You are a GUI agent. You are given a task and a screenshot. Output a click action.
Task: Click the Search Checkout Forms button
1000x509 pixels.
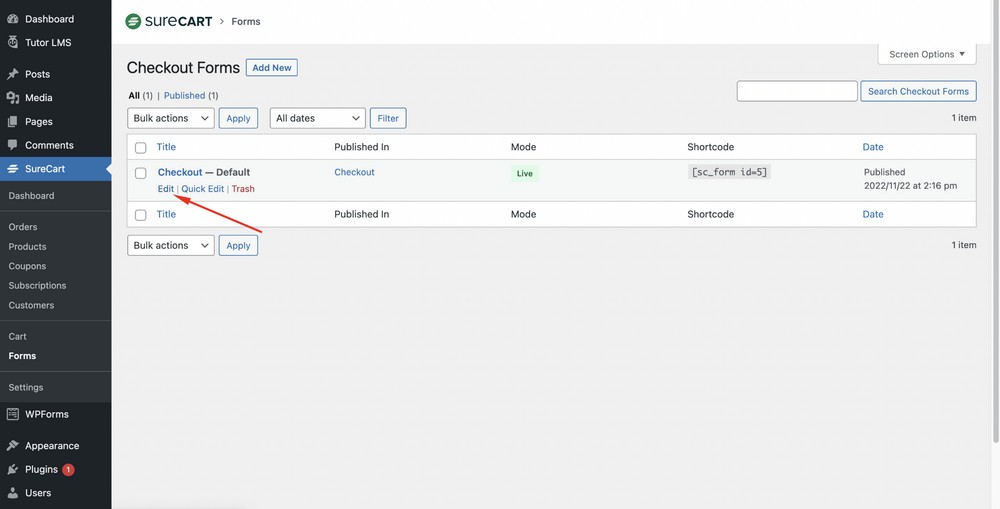click(x=918, y=91)
